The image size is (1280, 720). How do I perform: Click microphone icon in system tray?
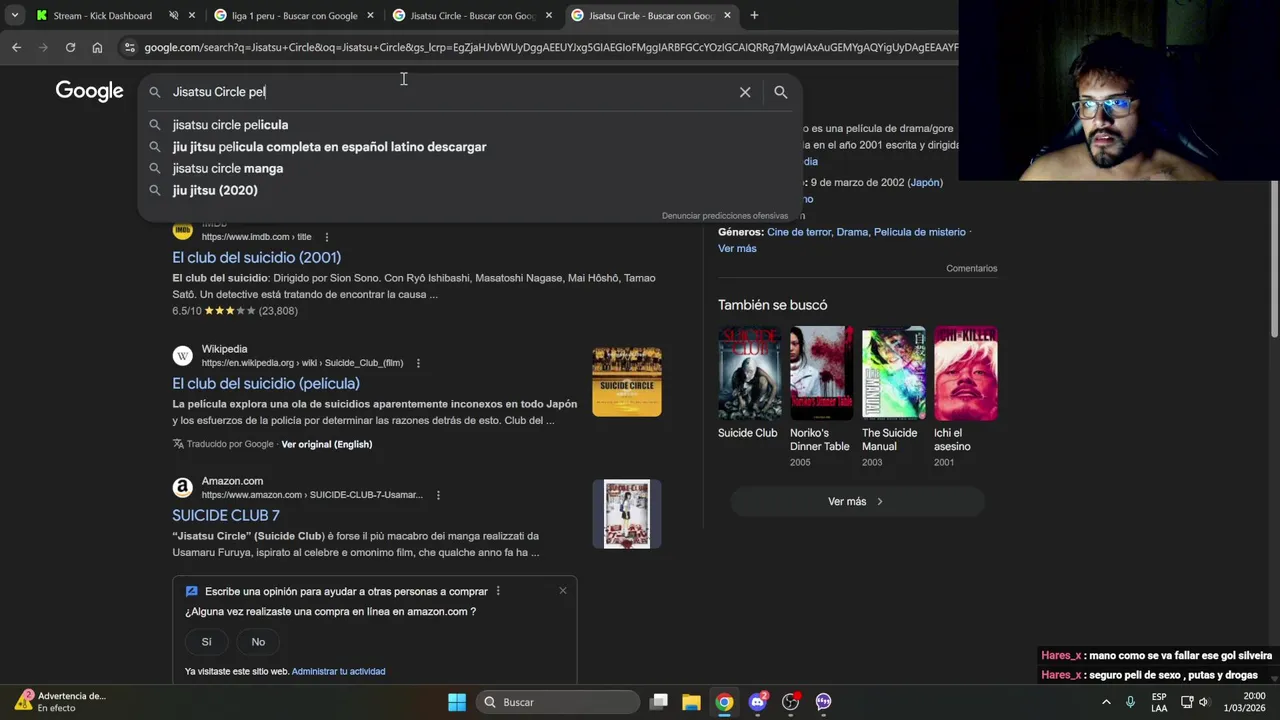[x=1130, y=702]
